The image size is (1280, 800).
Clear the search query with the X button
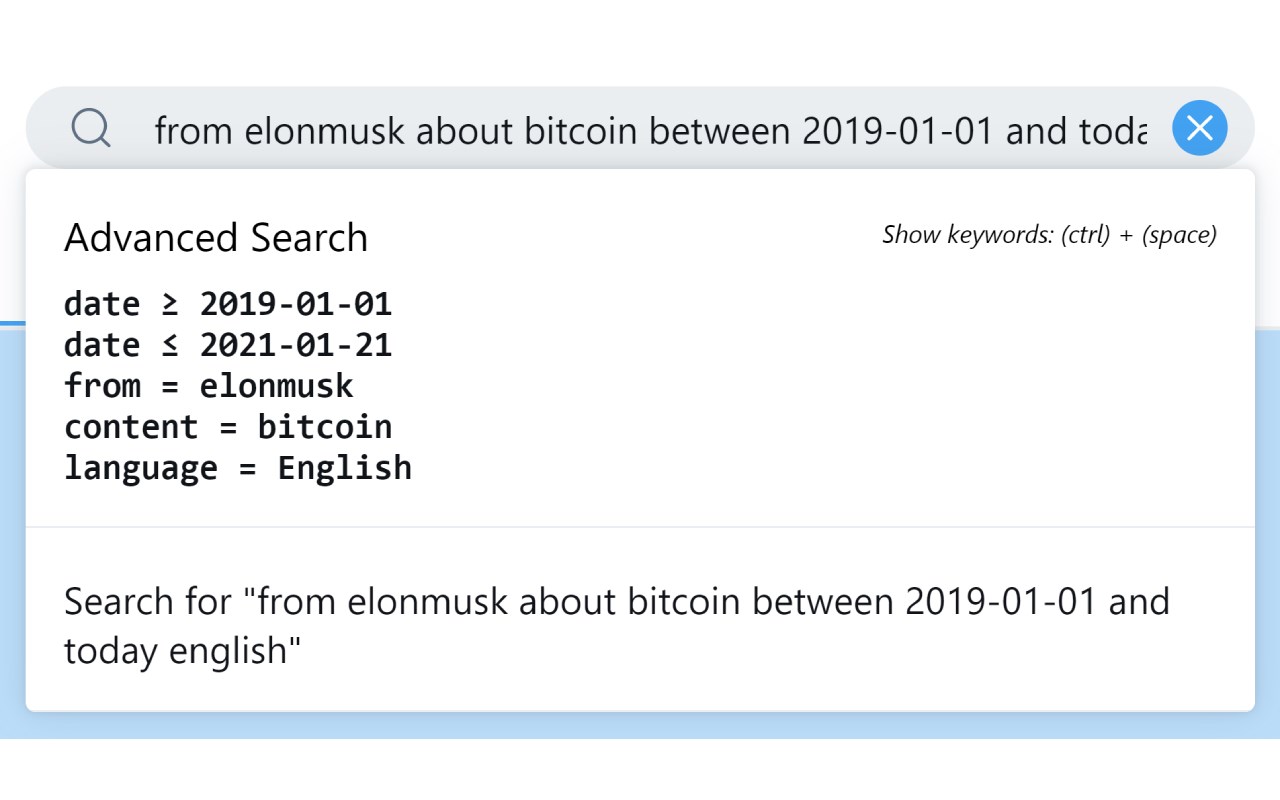click(1199, 128)
